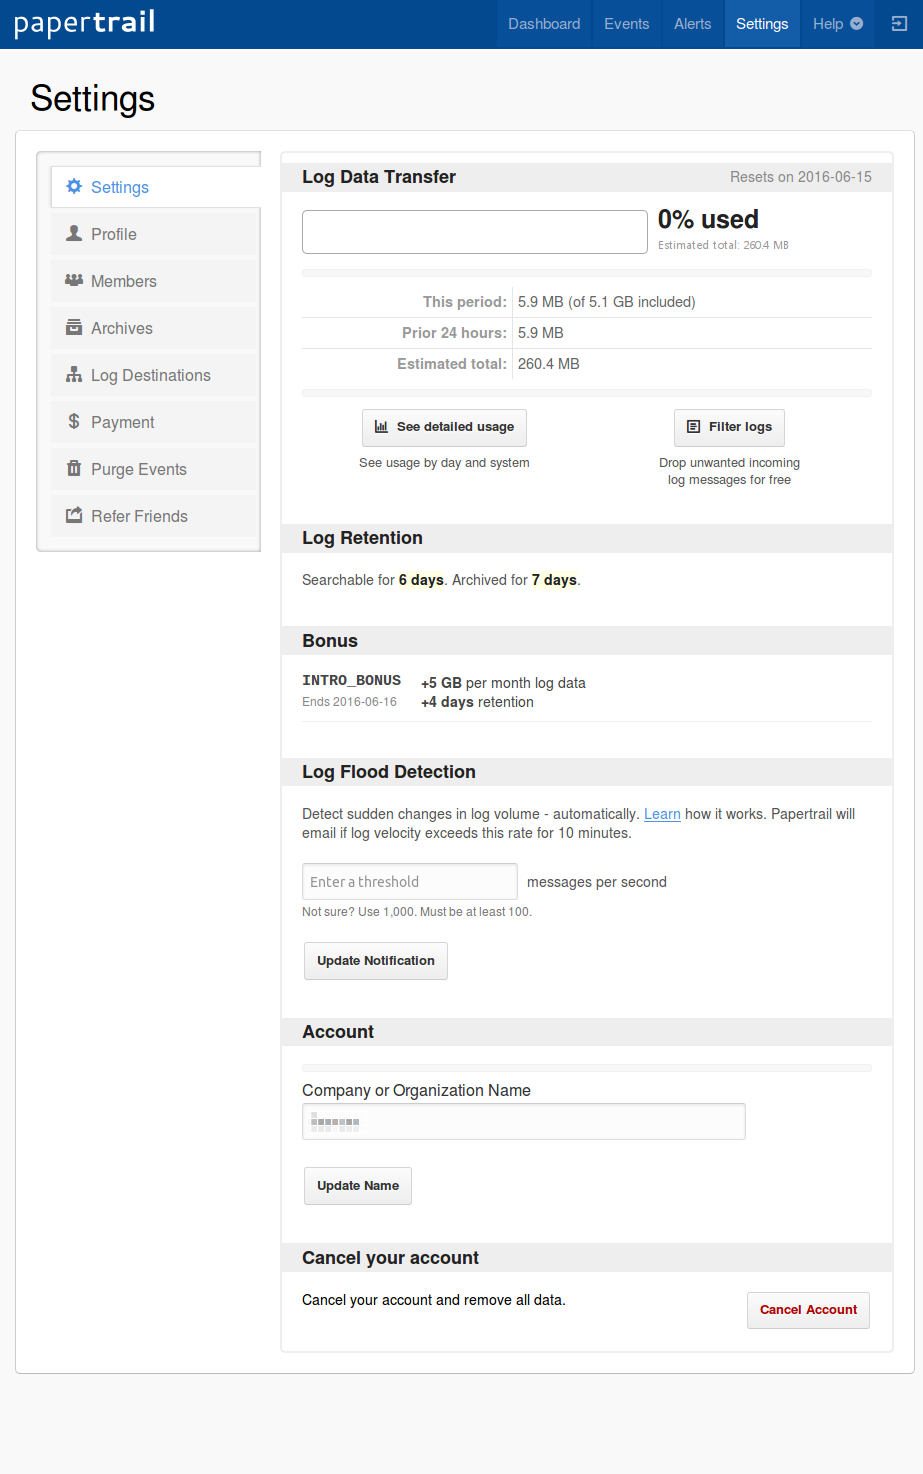
Task: Click the Archives box icon
Action: [74, 328]
